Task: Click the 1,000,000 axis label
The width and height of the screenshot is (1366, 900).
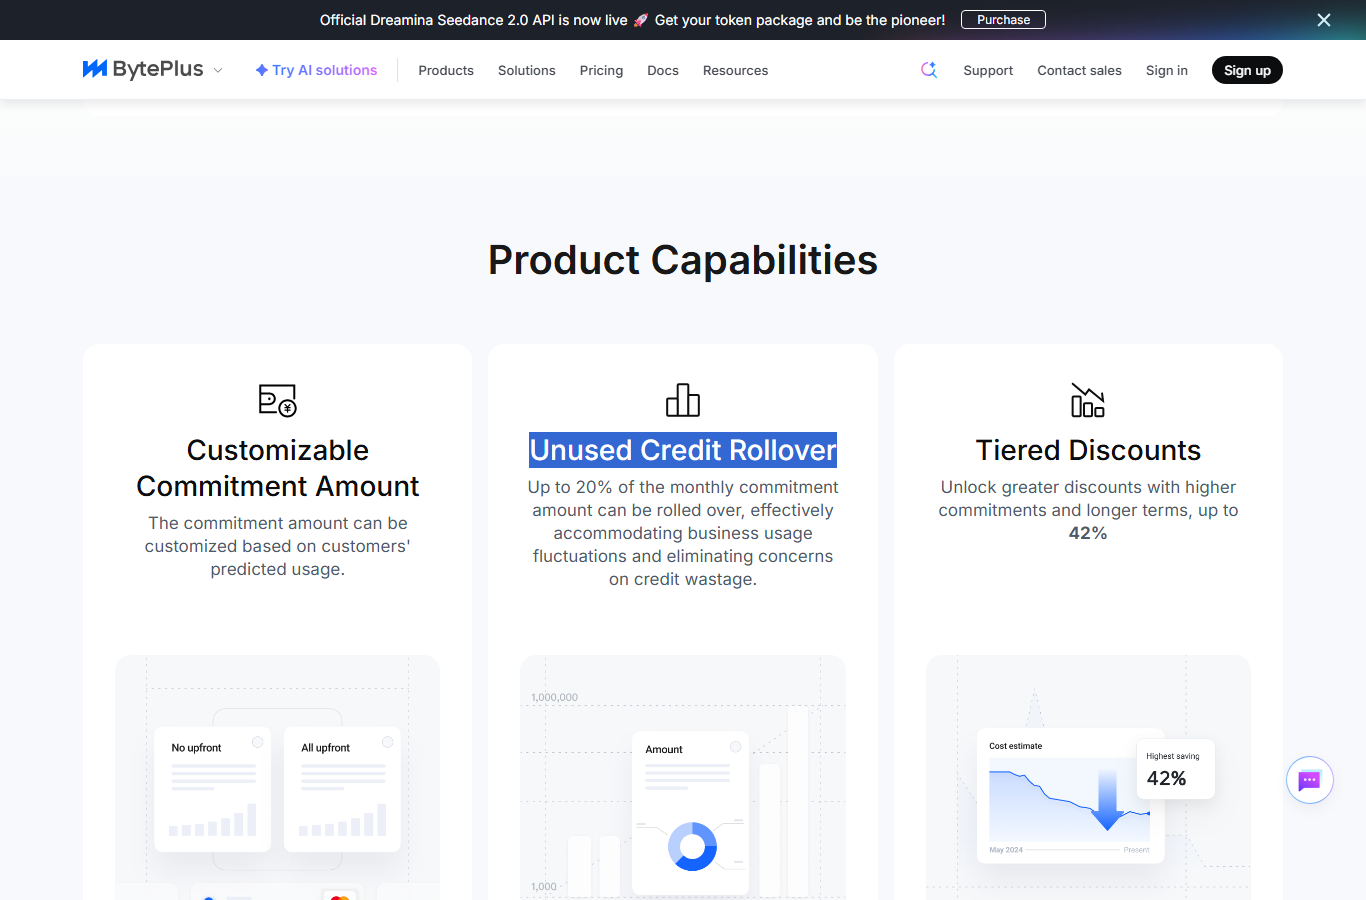Action: (554, 697)
